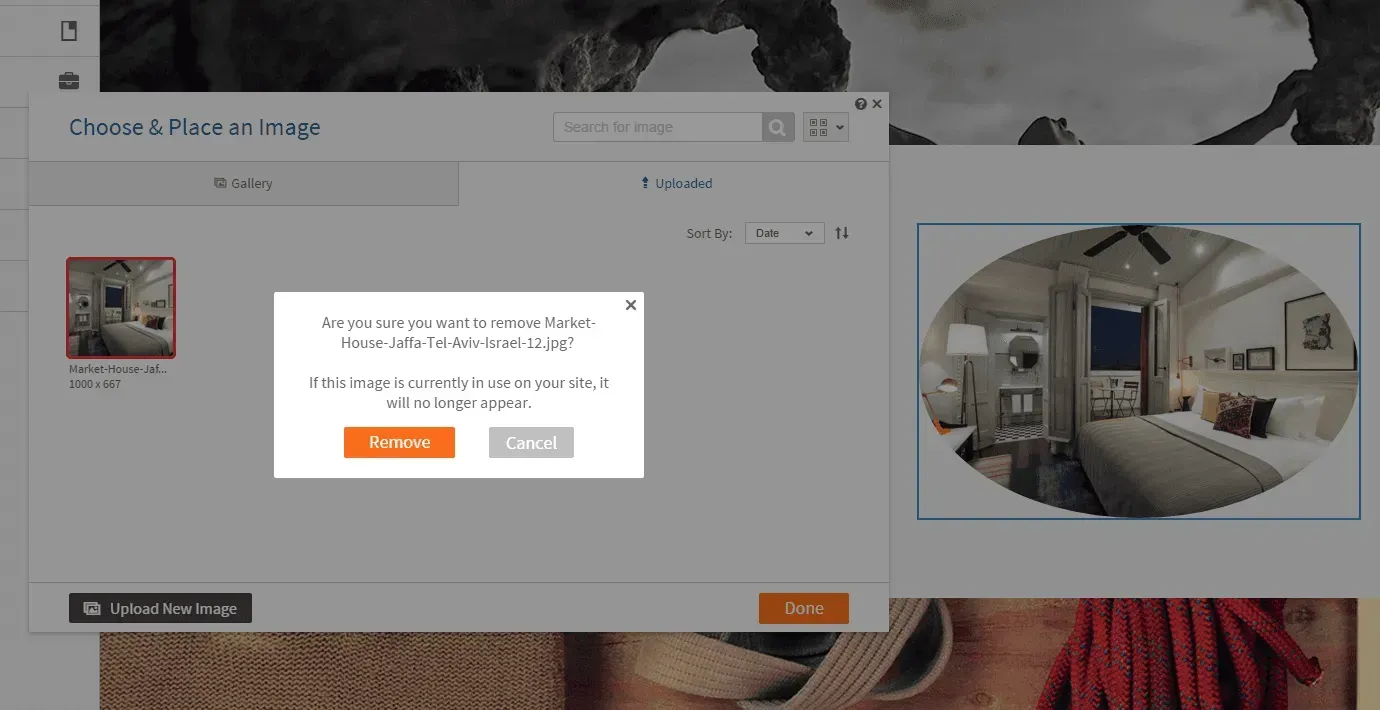Click the help question mark icon
This screenshot has width=1380, height=710.
pyautogui.click(x=861, y=104)
